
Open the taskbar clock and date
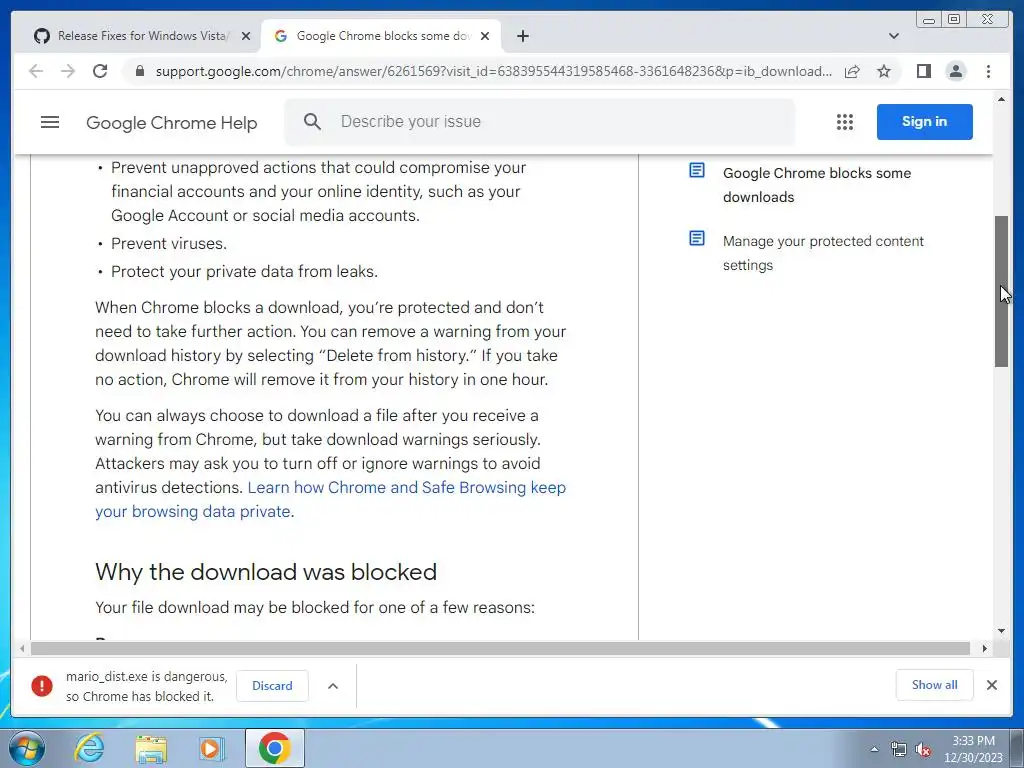[973, 749]
